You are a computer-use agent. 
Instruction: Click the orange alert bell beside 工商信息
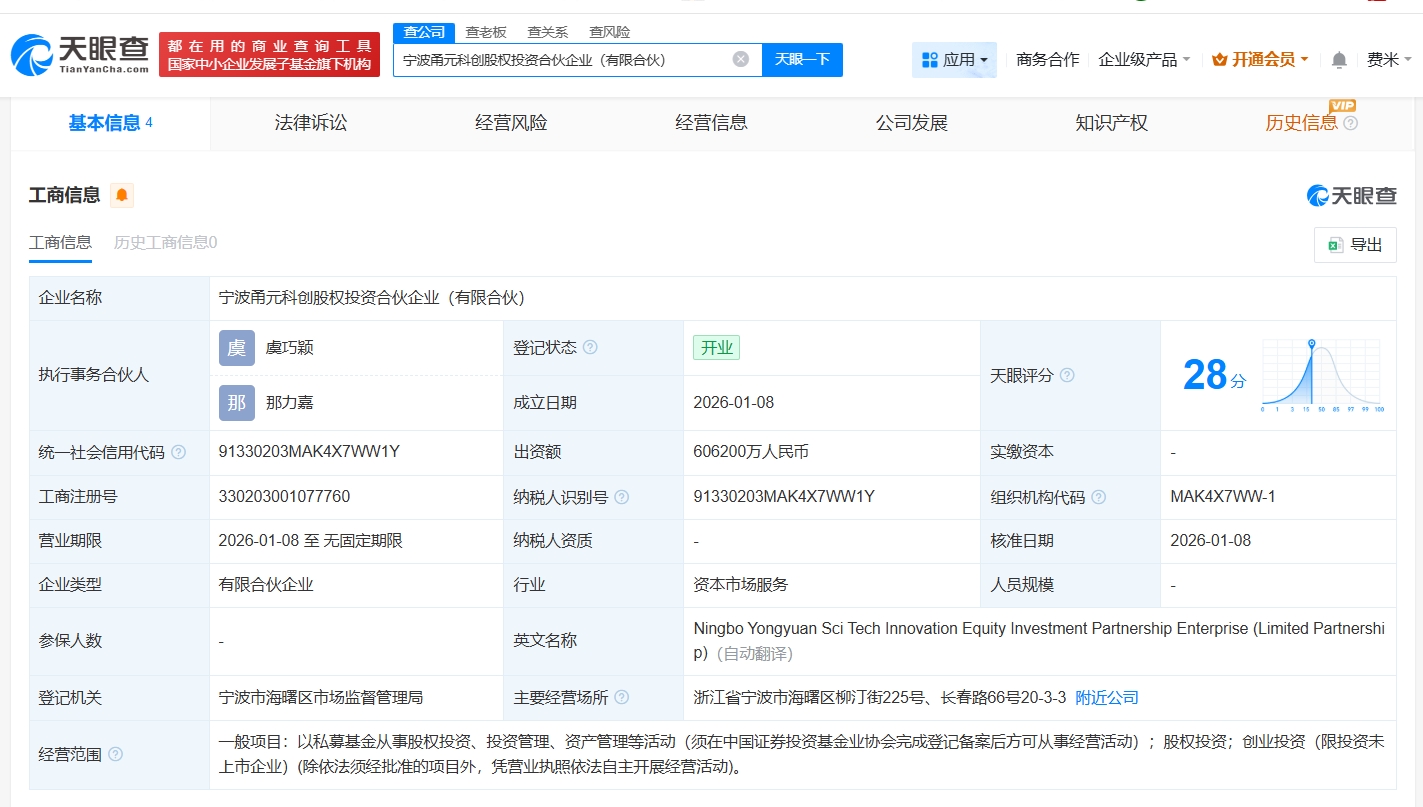(x=122, y=195)
